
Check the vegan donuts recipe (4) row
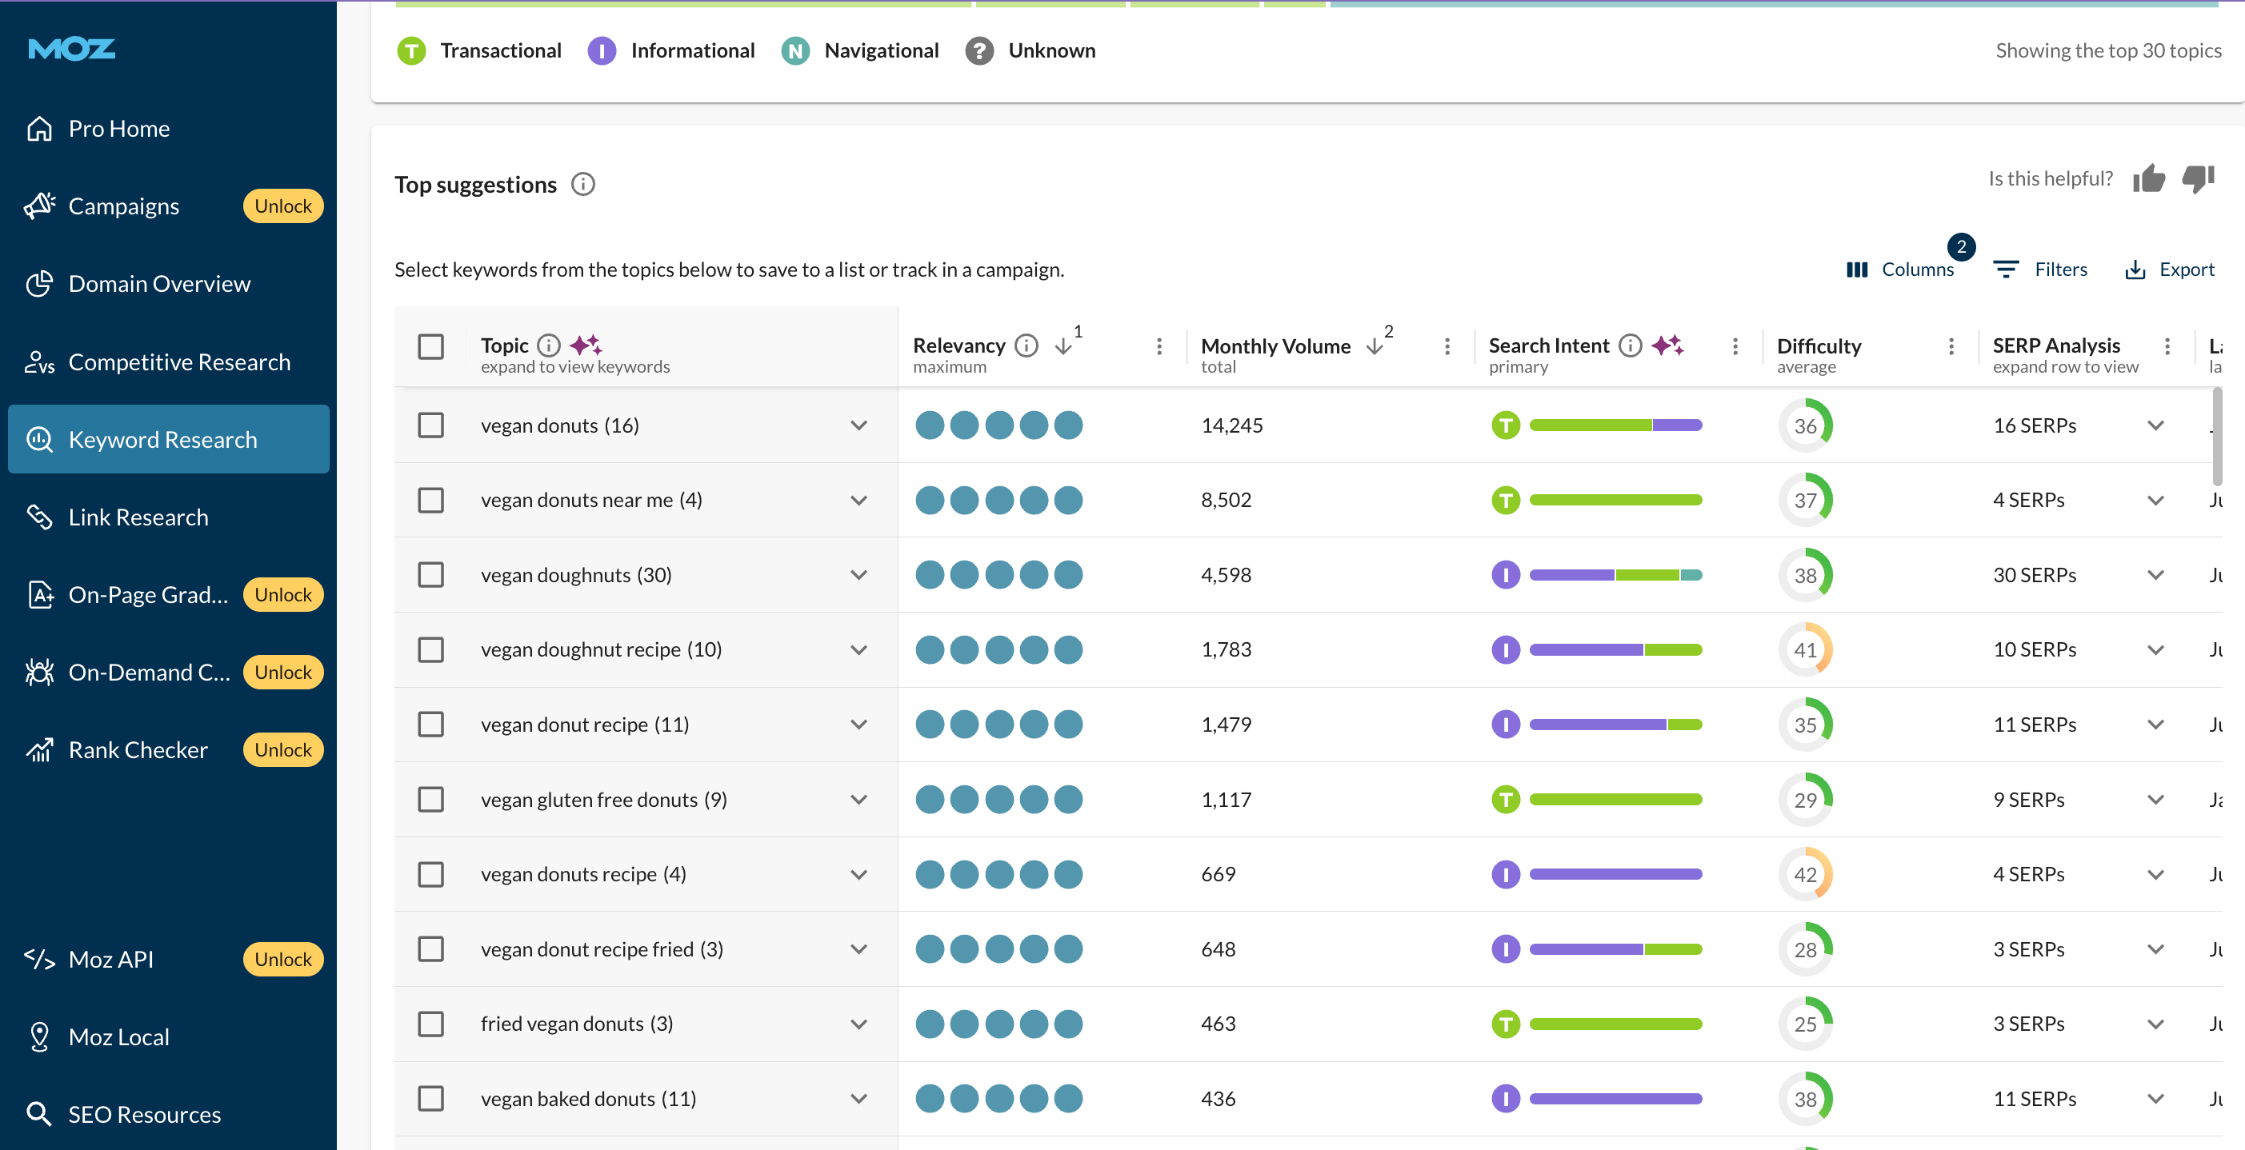click(431, 874)
